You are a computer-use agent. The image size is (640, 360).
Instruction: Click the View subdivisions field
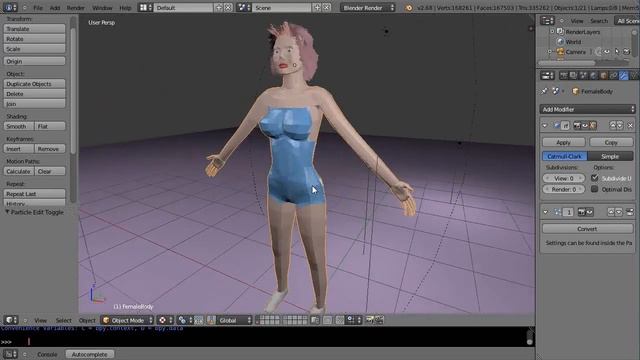pyautogui.click(x=564, y=178)
